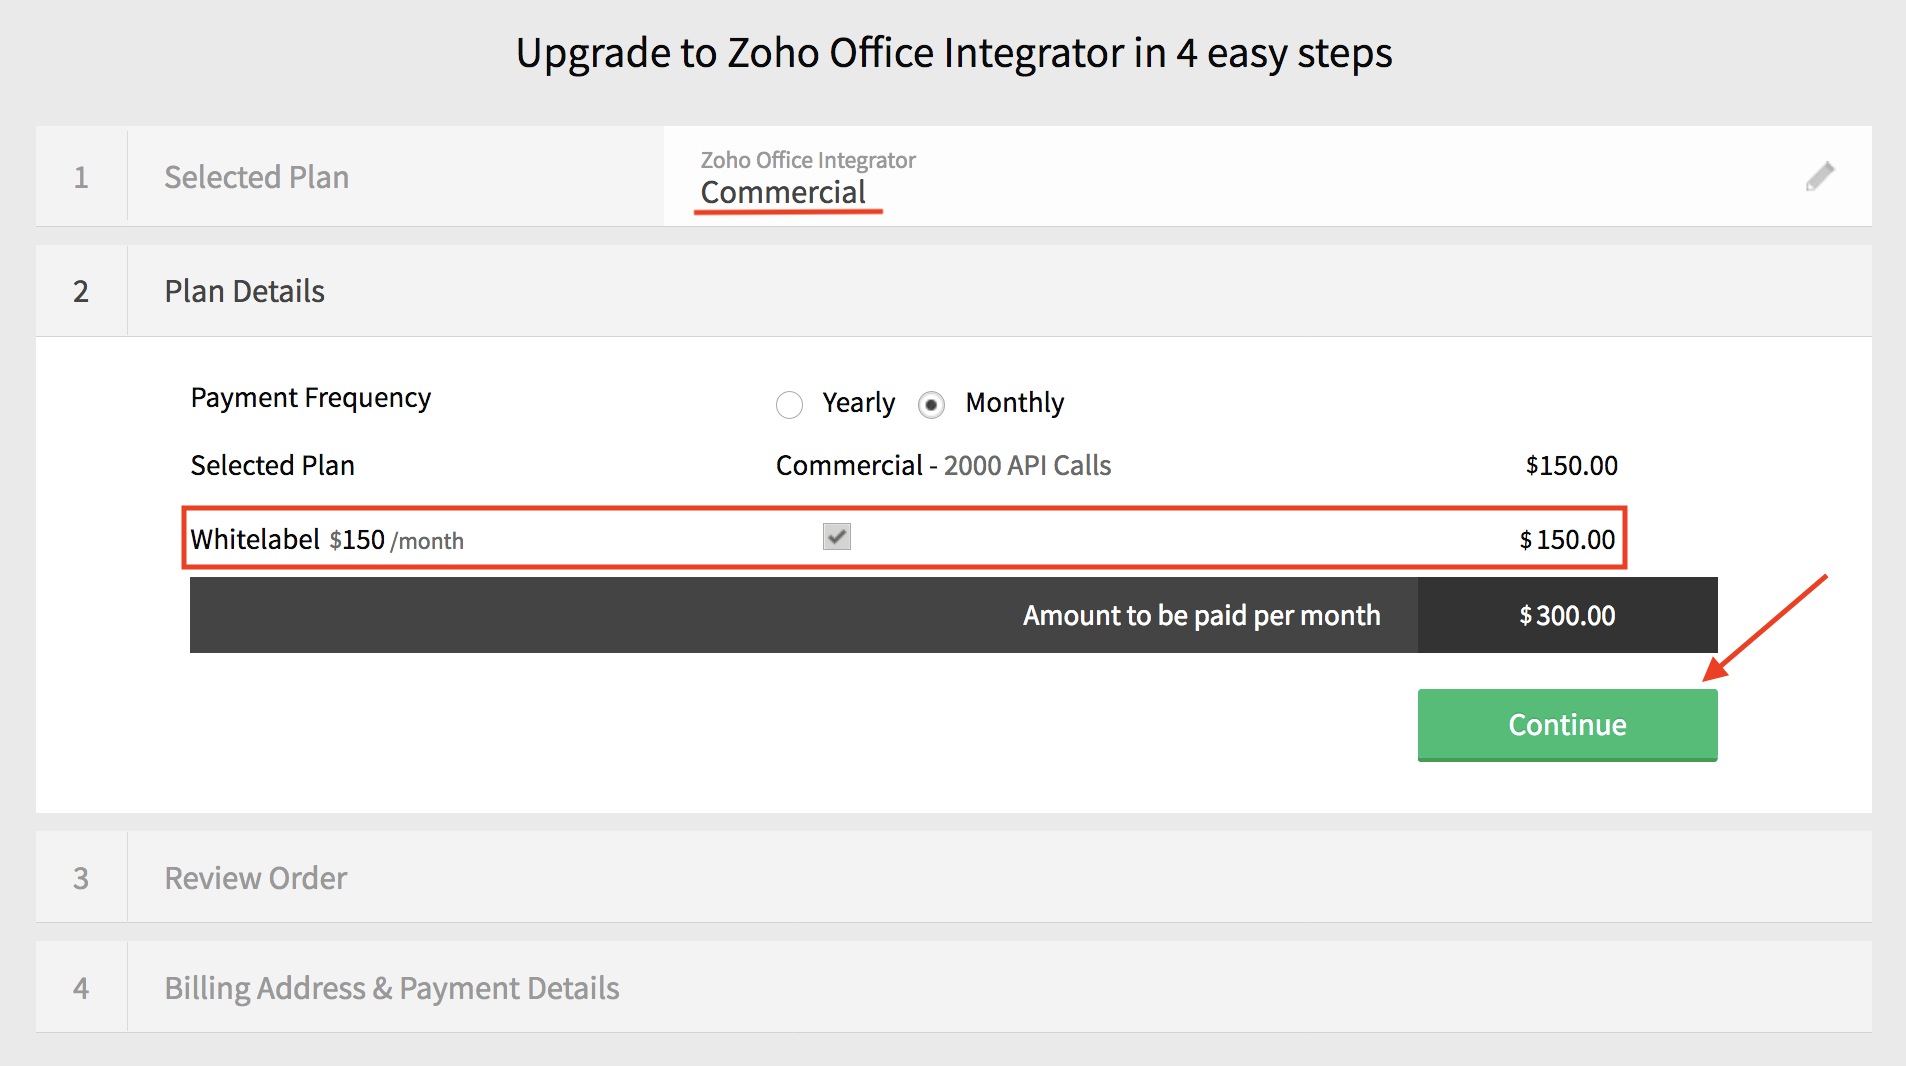
Task: Click the Amount to be paid per month label
Action: tap(1201, 615)
